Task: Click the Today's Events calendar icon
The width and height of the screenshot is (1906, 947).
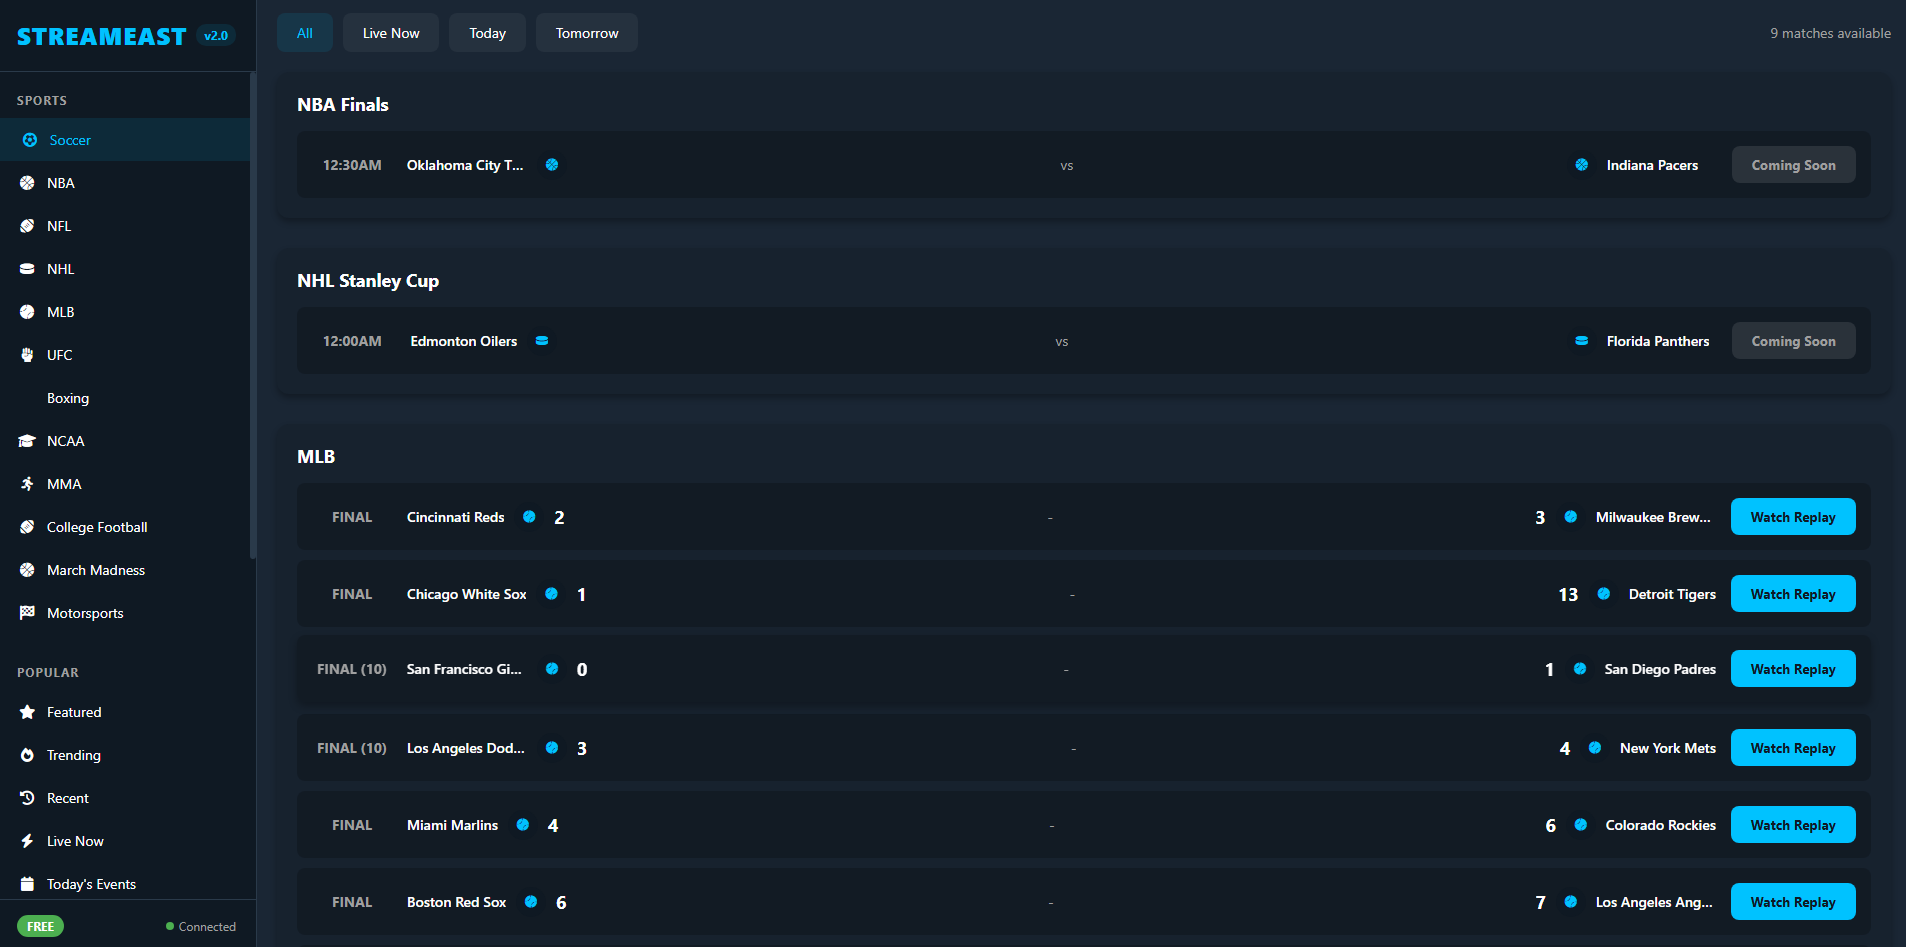Action: point(27,884)
